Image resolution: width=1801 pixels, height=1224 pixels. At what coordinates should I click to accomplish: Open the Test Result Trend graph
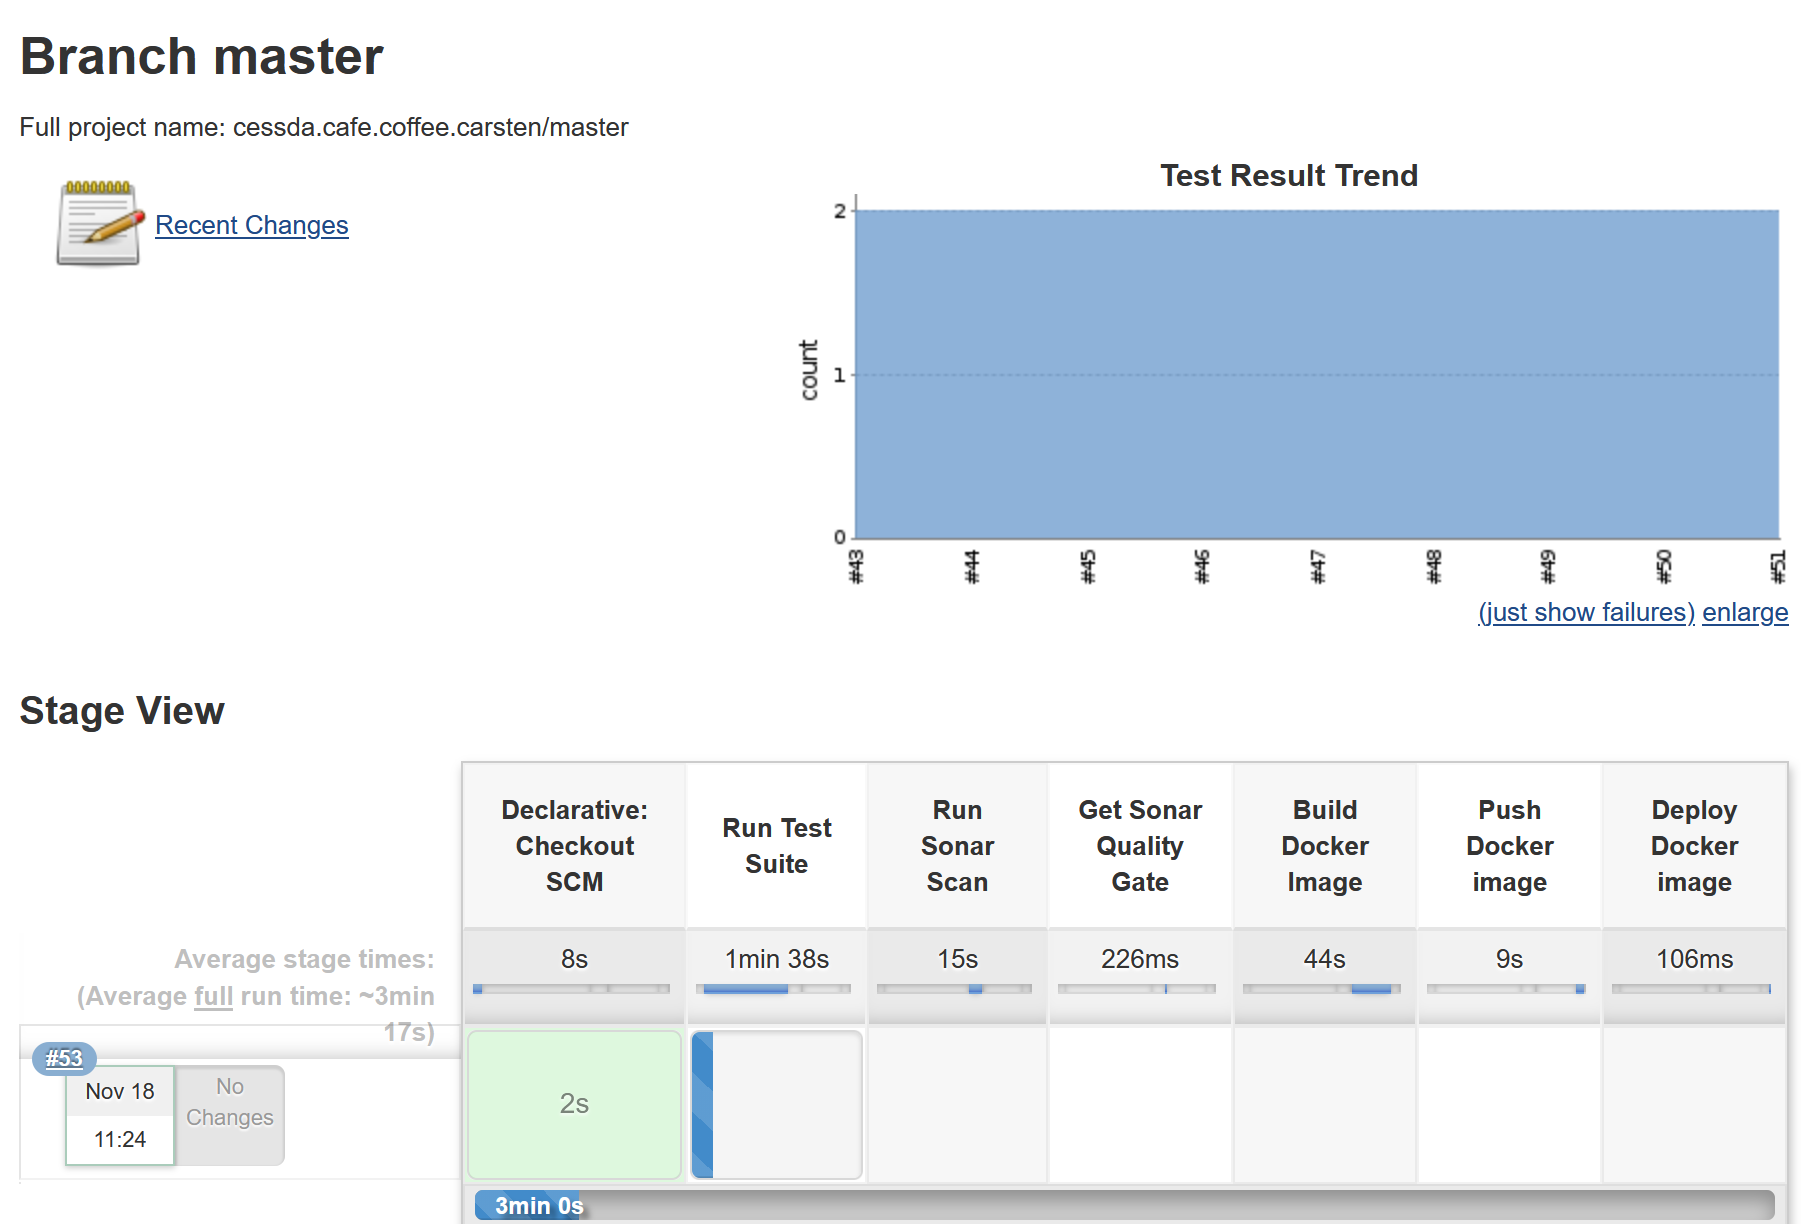1315,375
